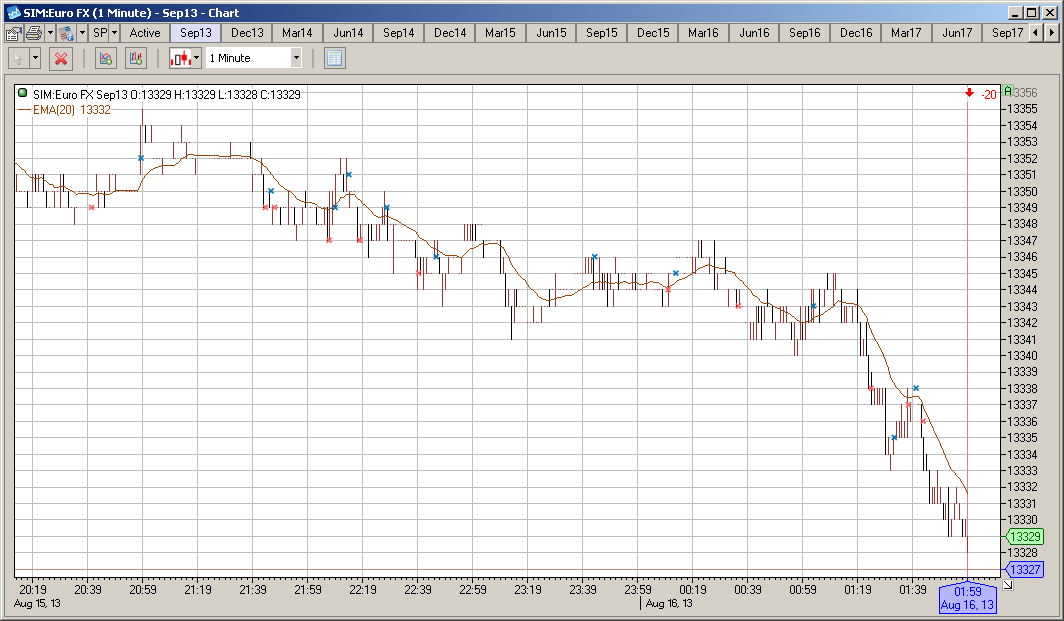Open the Dec14 contract tab
The image size is (1064, 621).
[x=450, y=33]
